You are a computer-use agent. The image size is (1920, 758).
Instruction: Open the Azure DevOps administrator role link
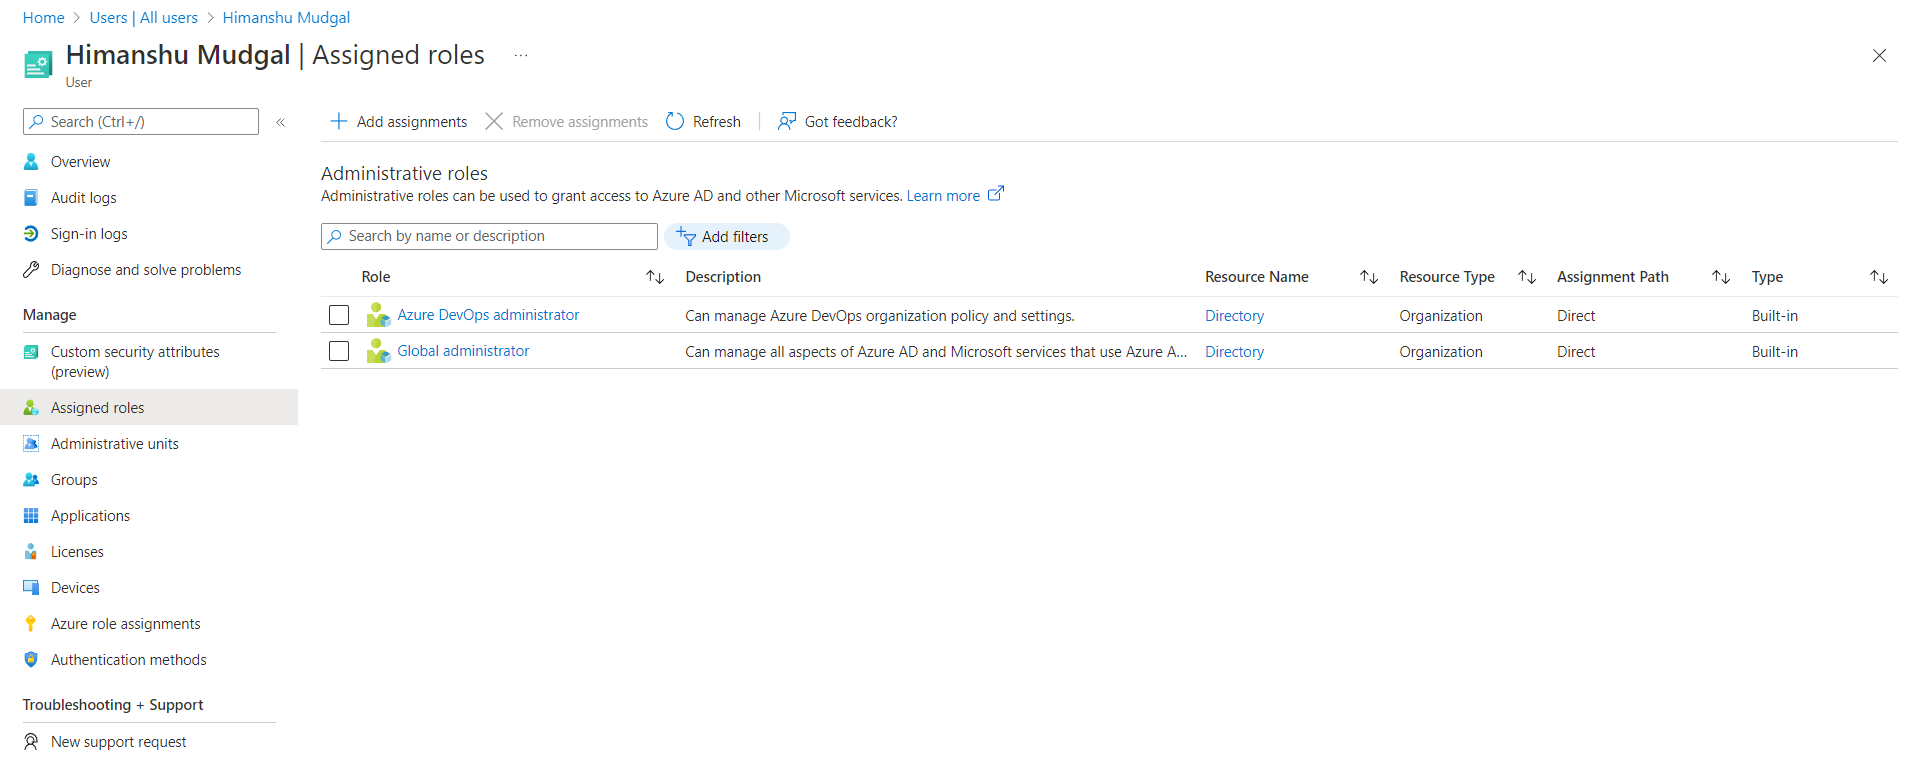(488, 315)
